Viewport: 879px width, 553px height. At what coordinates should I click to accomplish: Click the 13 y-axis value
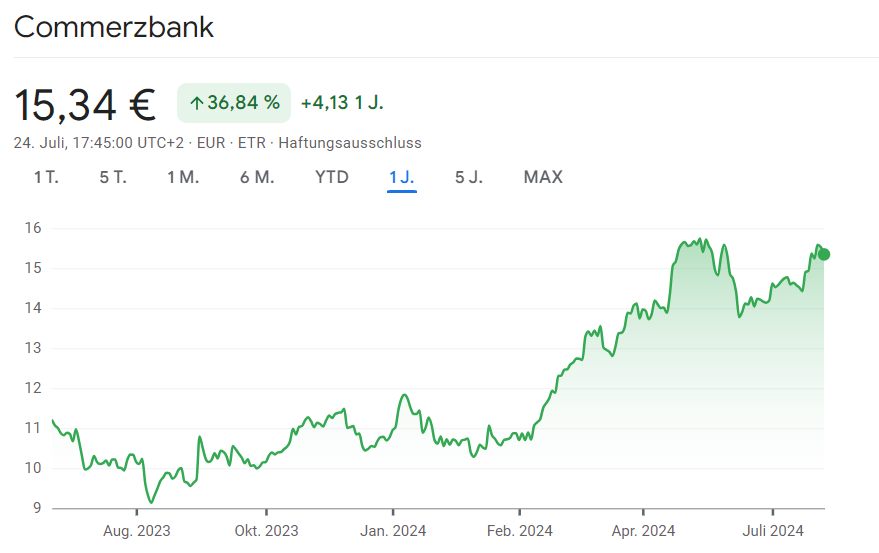[33, 348]
